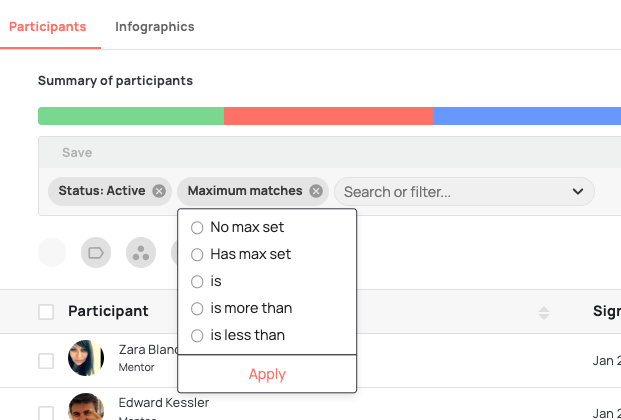Click the Apply button in filter popup

click(x=267, y=374)
